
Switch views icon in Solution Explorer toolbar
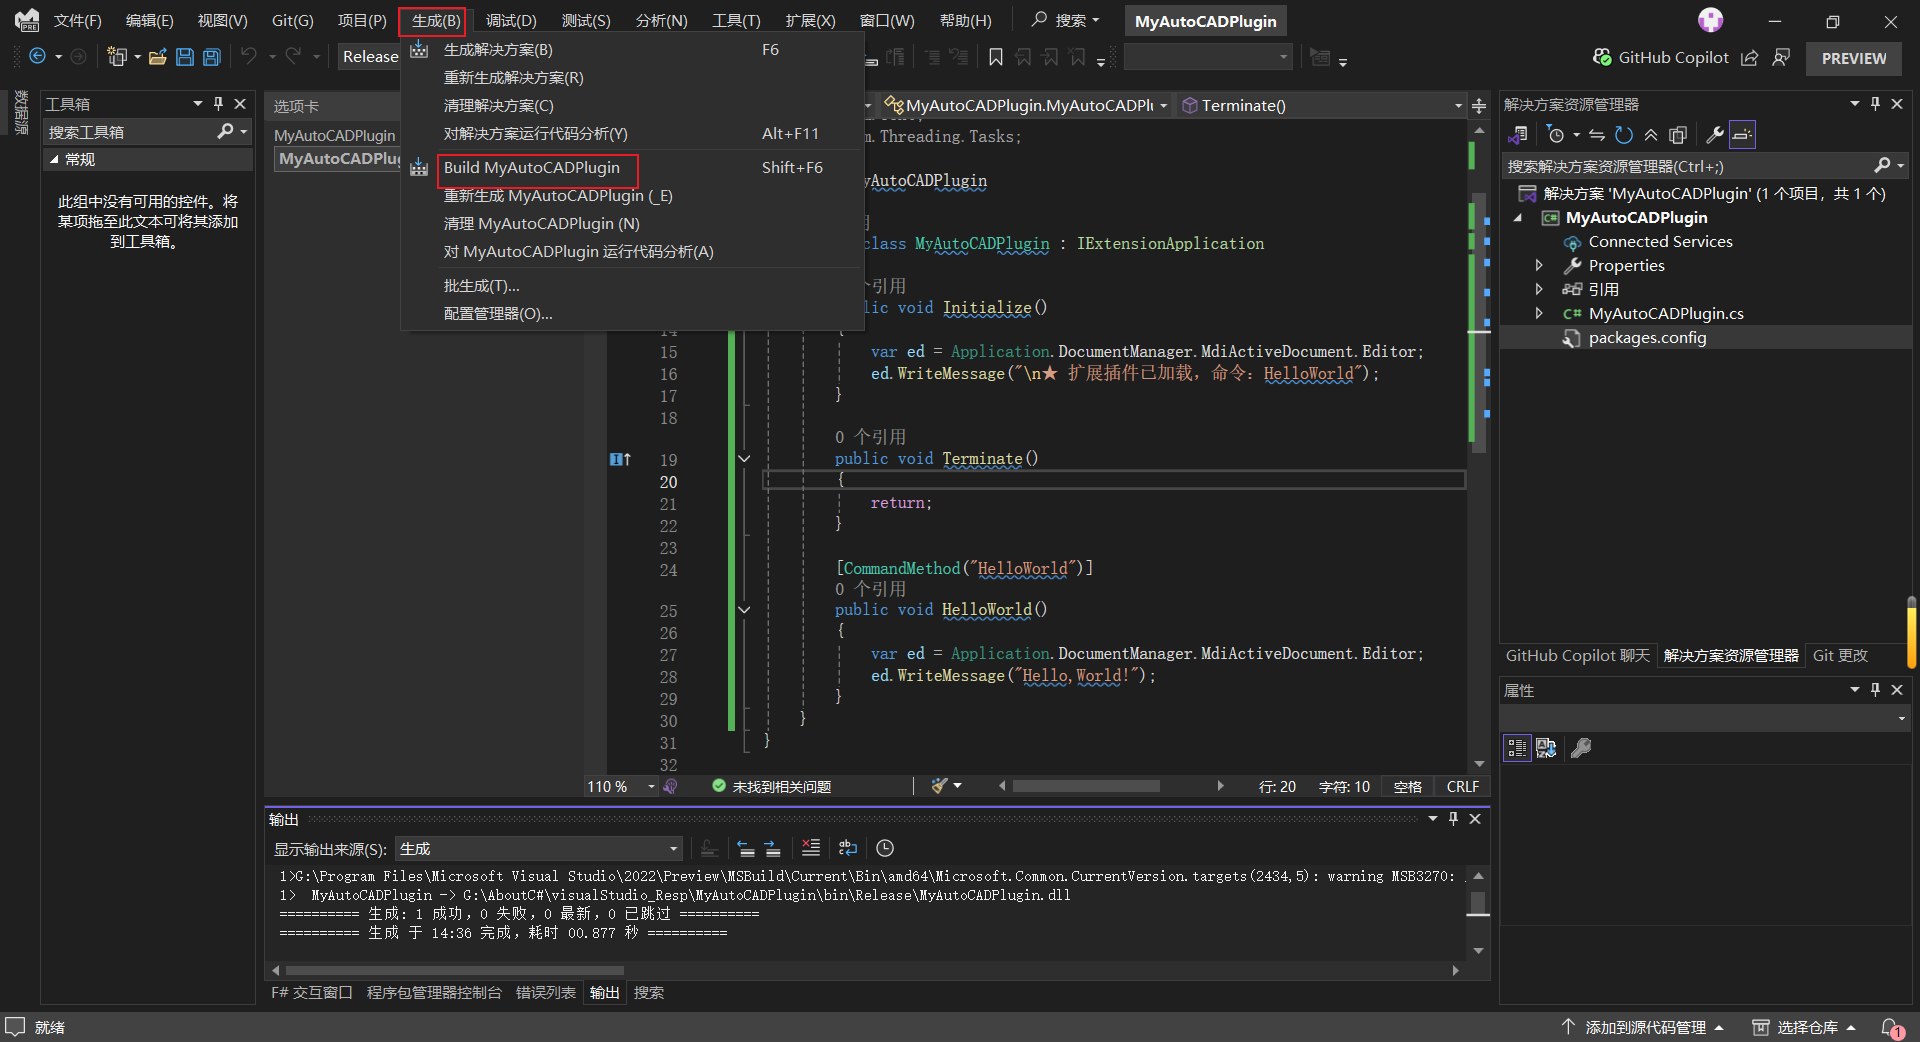tap(1518, 135)
